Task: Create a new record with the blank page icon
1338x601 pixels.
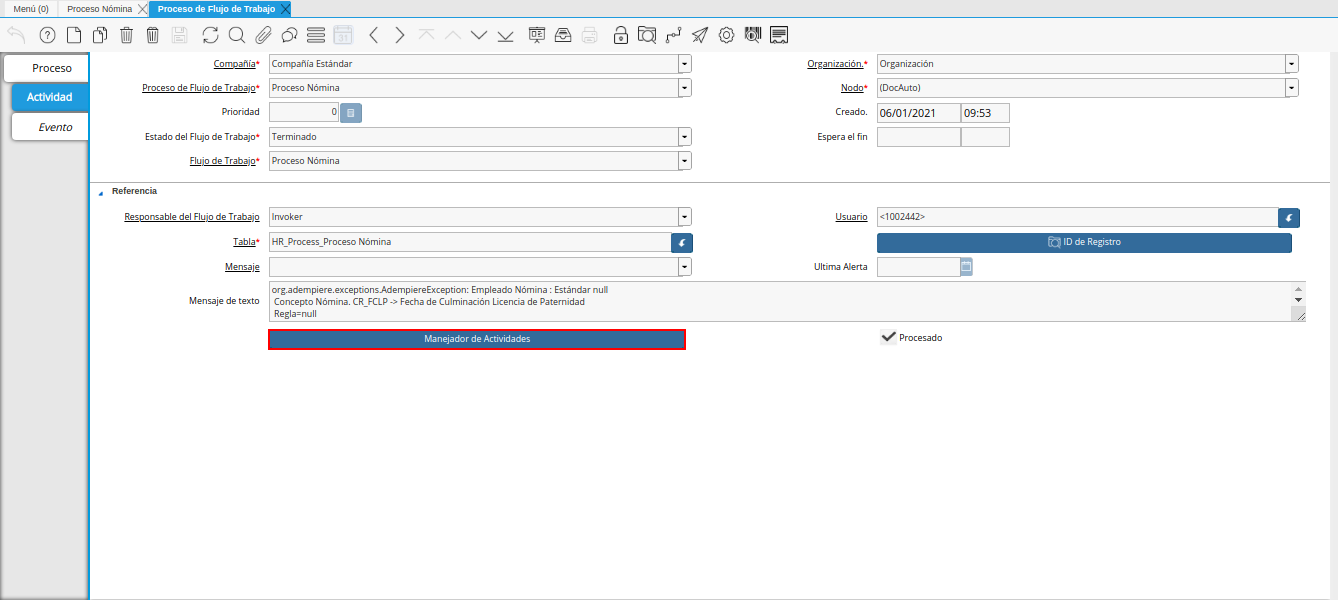Action: [73, 35]
